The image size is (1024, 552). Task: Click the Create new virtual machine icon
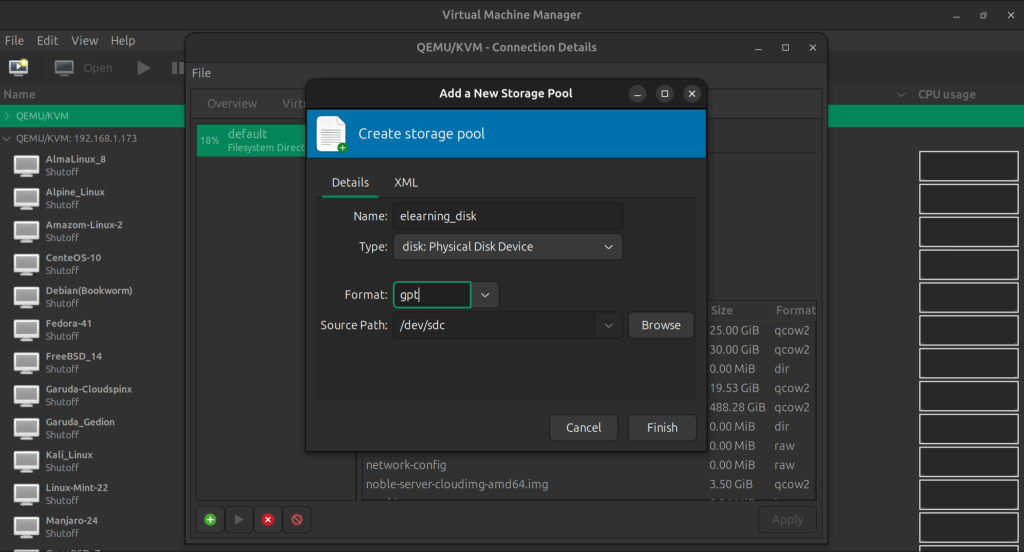pos(18,67)
